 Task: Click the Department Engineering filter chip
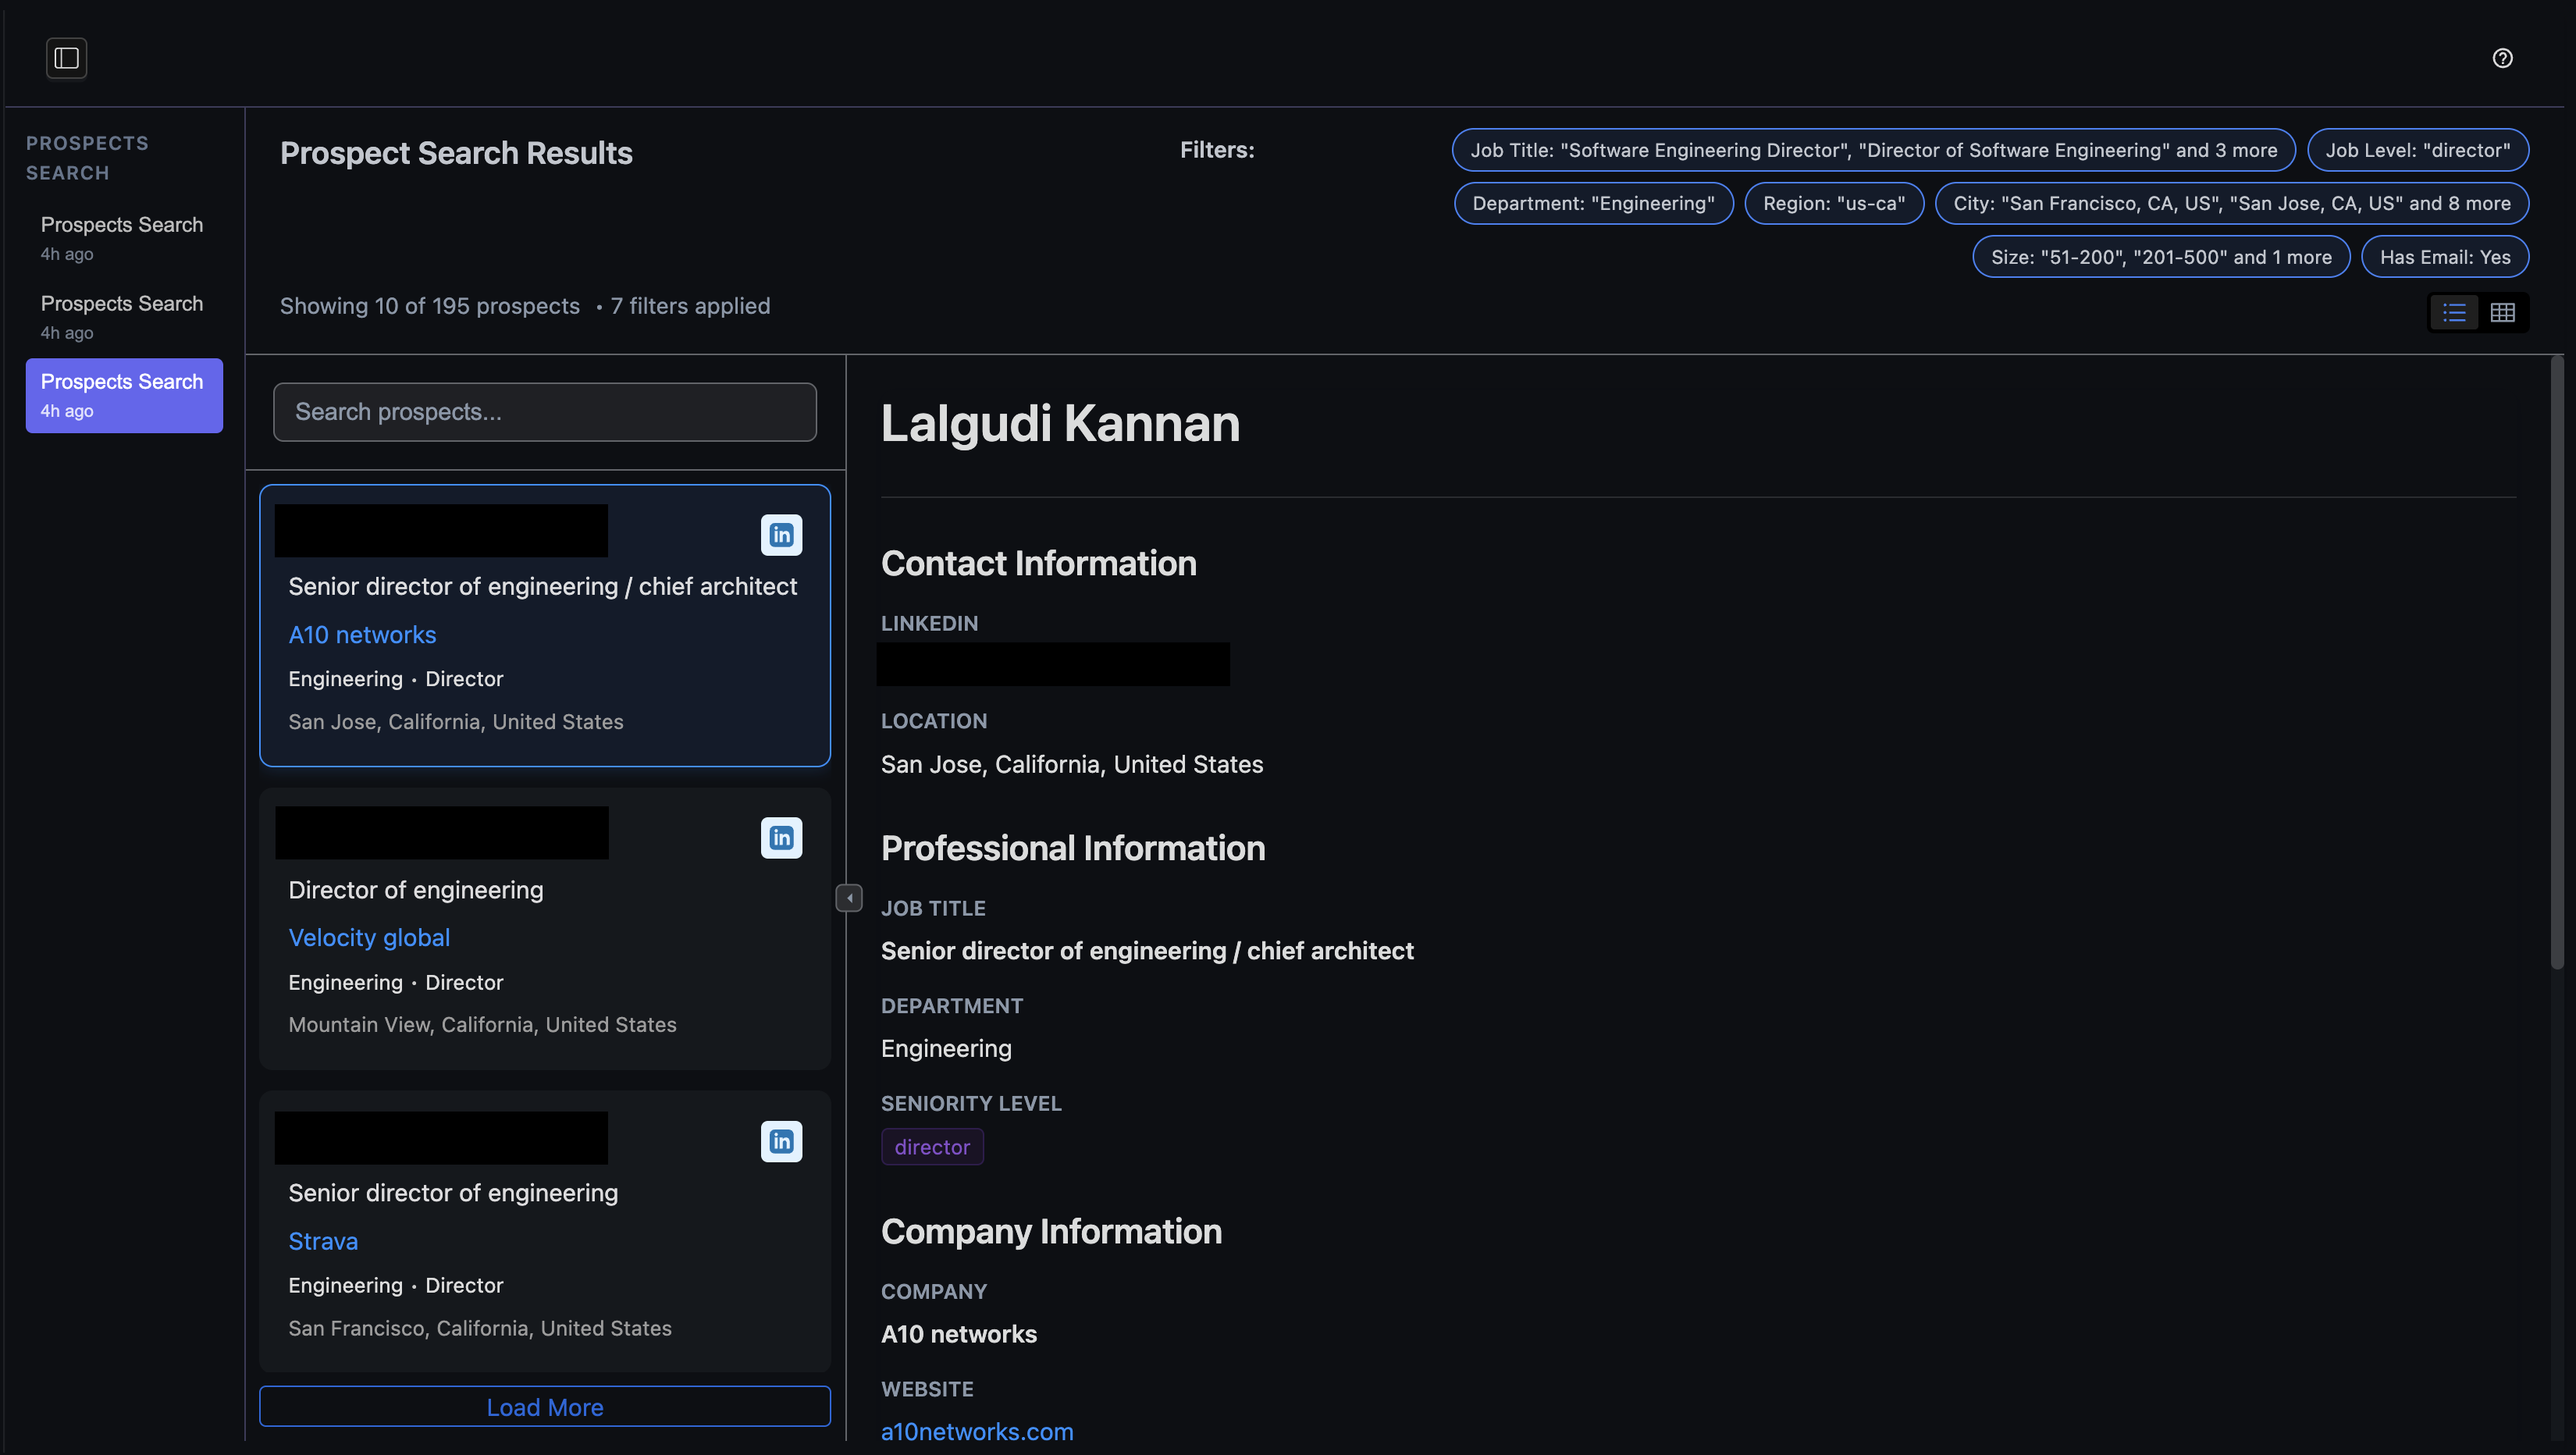(x=1593, y=204)
